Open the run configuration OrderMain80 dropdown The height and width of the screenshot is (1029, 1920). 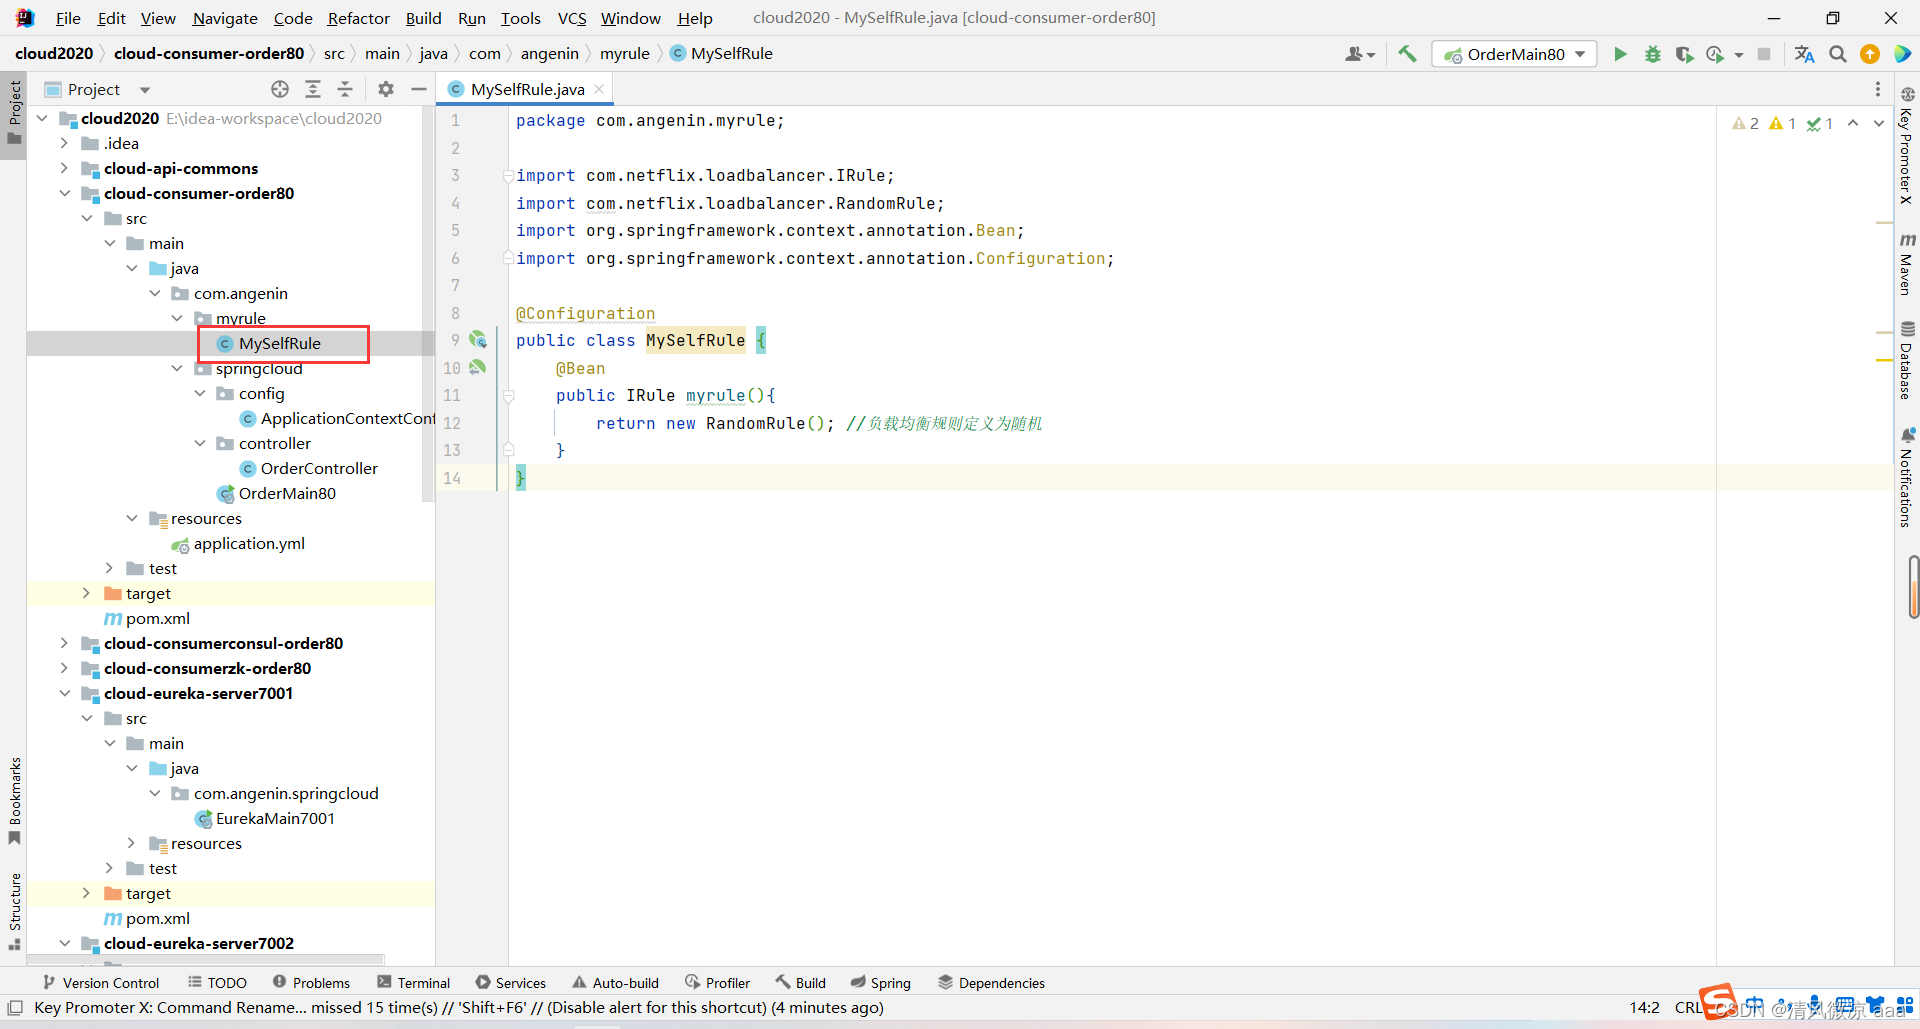1514,54
